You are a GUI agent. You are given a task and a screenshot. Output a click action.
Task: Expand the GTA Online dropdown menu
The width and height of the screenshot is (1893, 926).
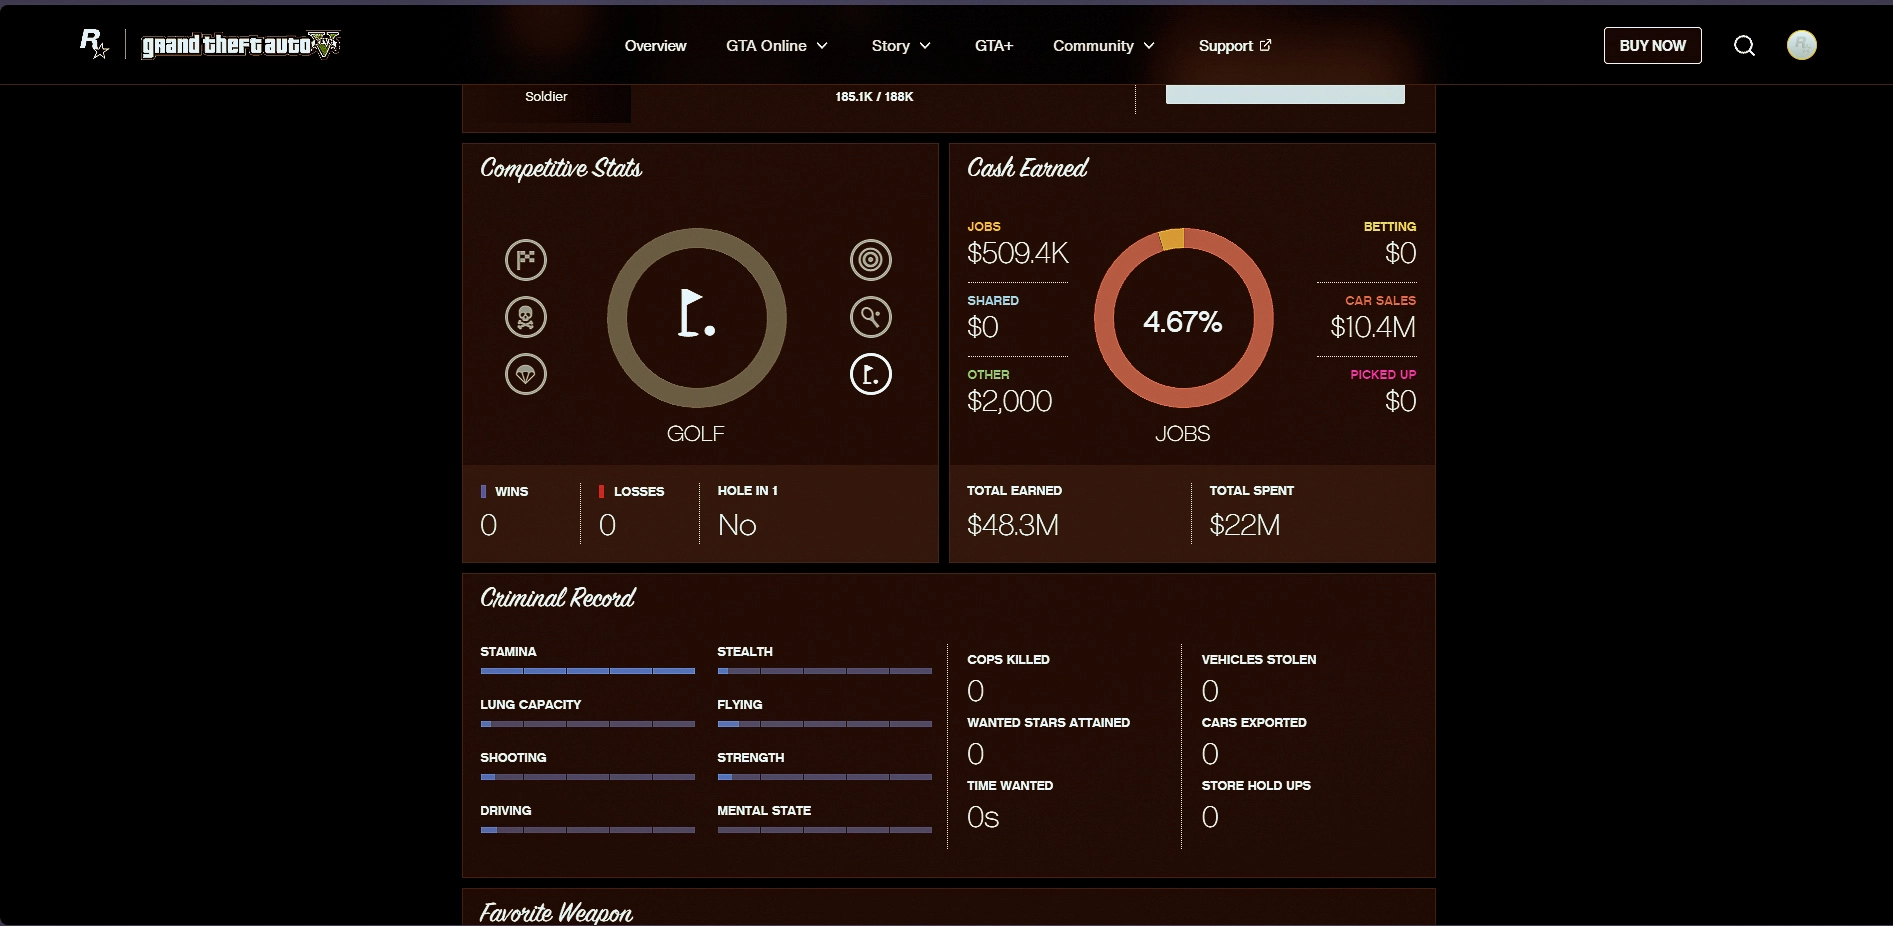777,46
